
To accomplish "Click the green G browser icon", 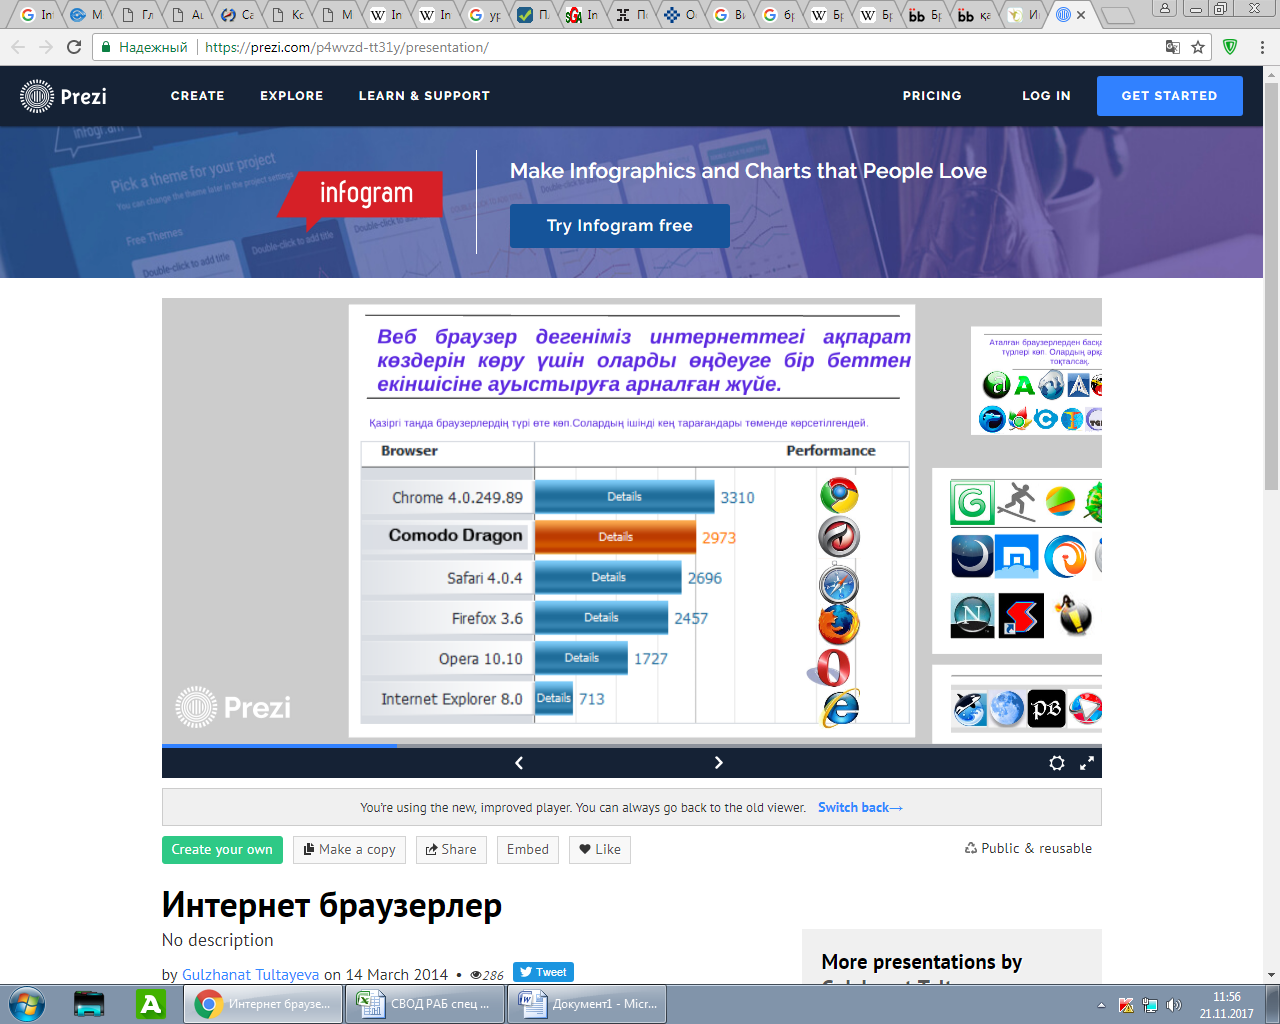I will [972, 503].
